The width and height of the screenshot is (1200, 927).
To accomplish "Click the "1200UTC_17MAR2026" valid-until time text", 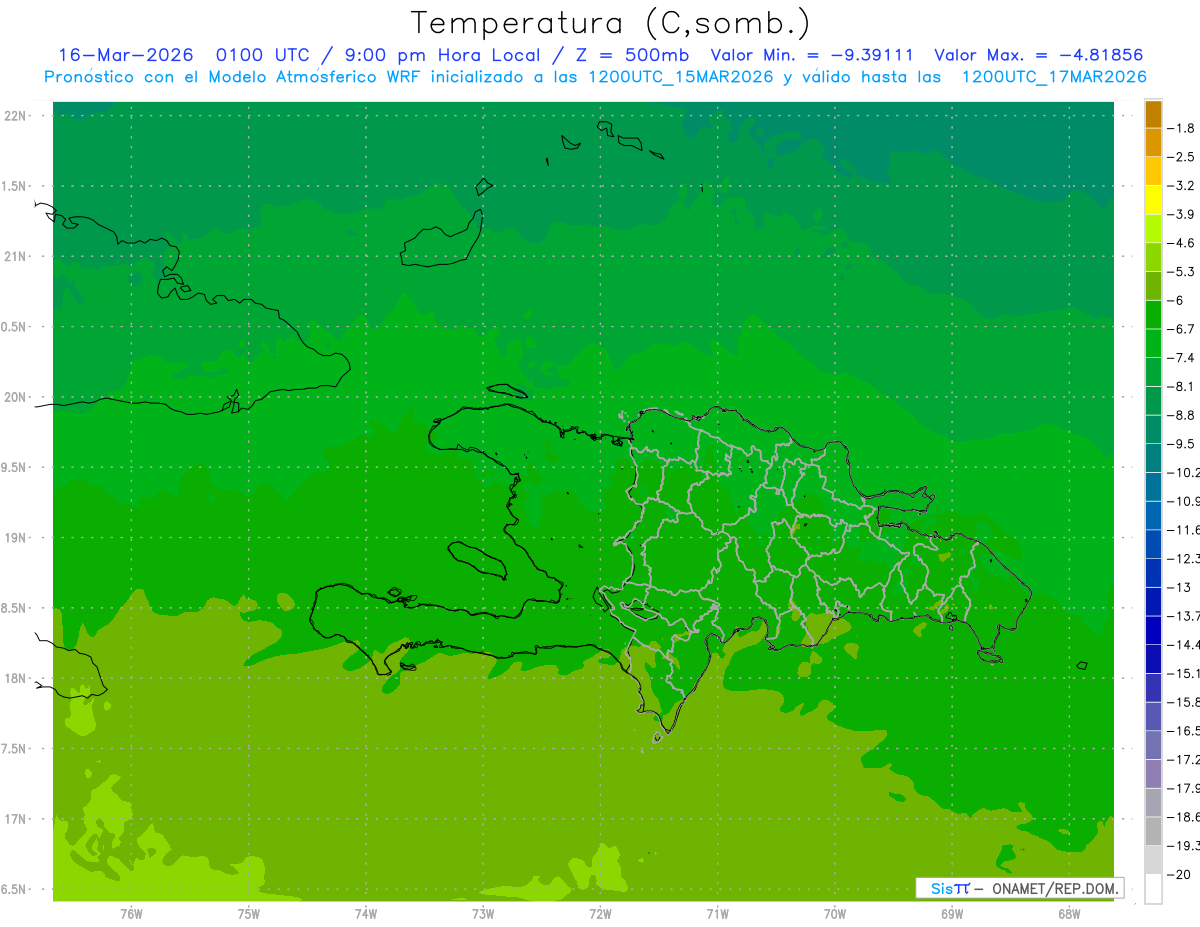I will click(1054, 77).
